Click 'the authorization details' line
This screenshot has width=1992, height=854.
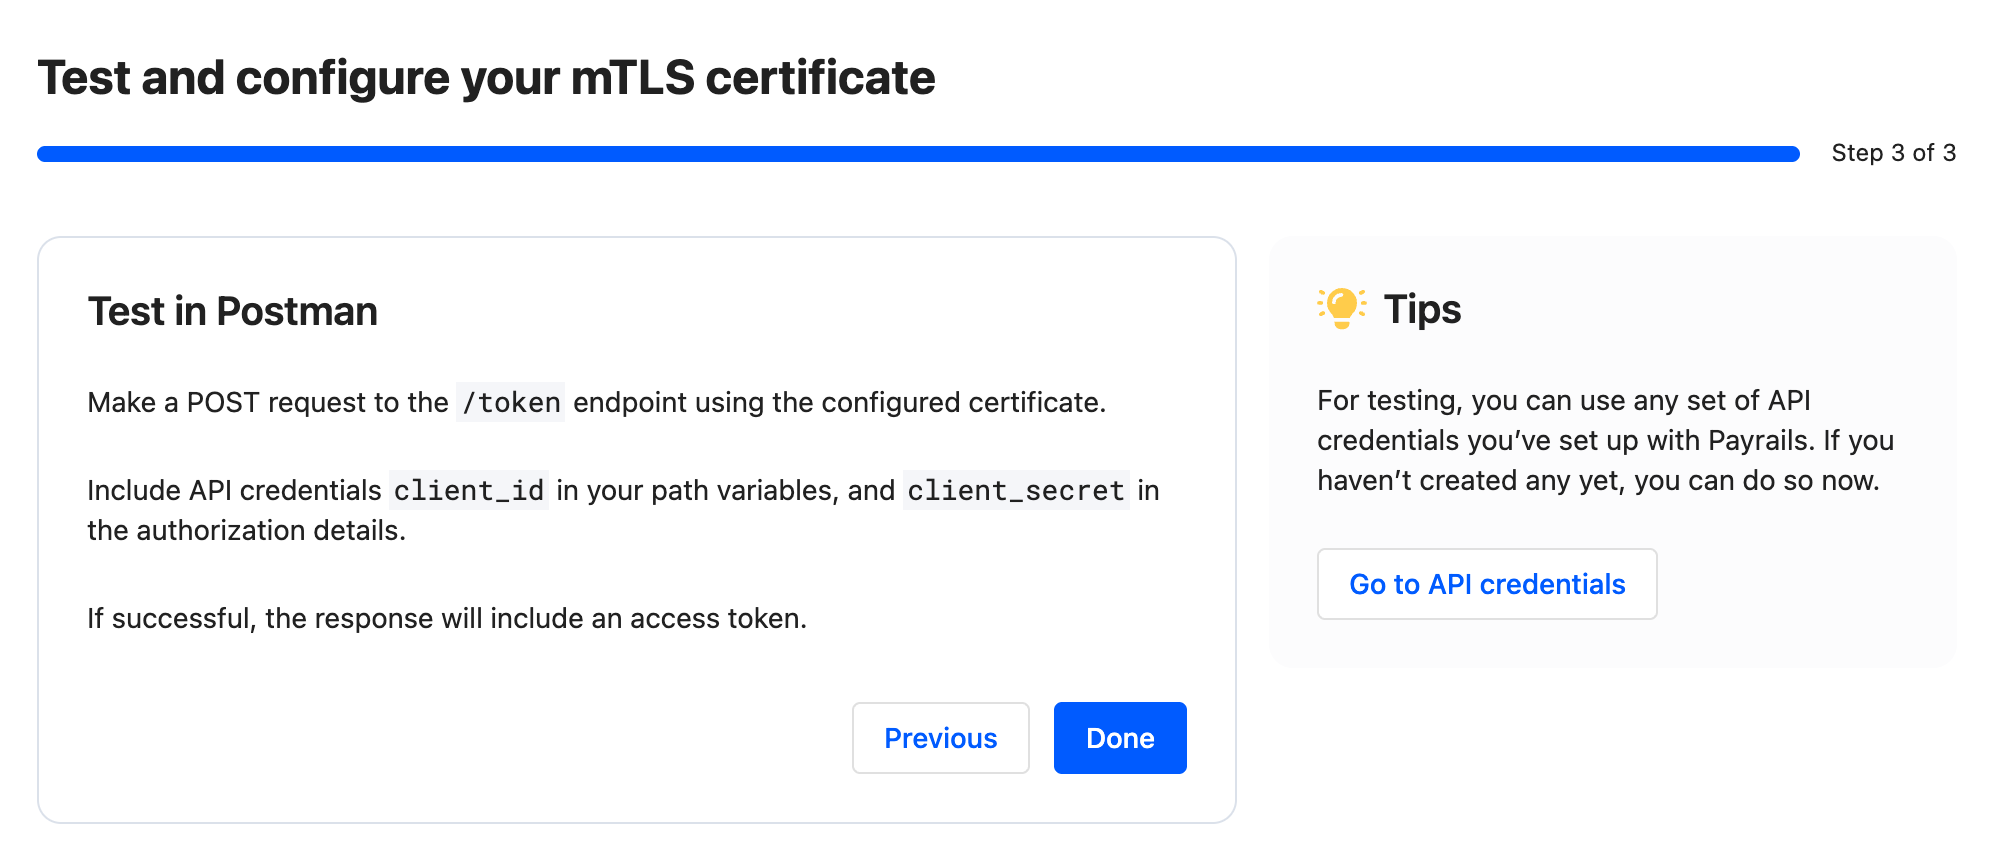246,530
